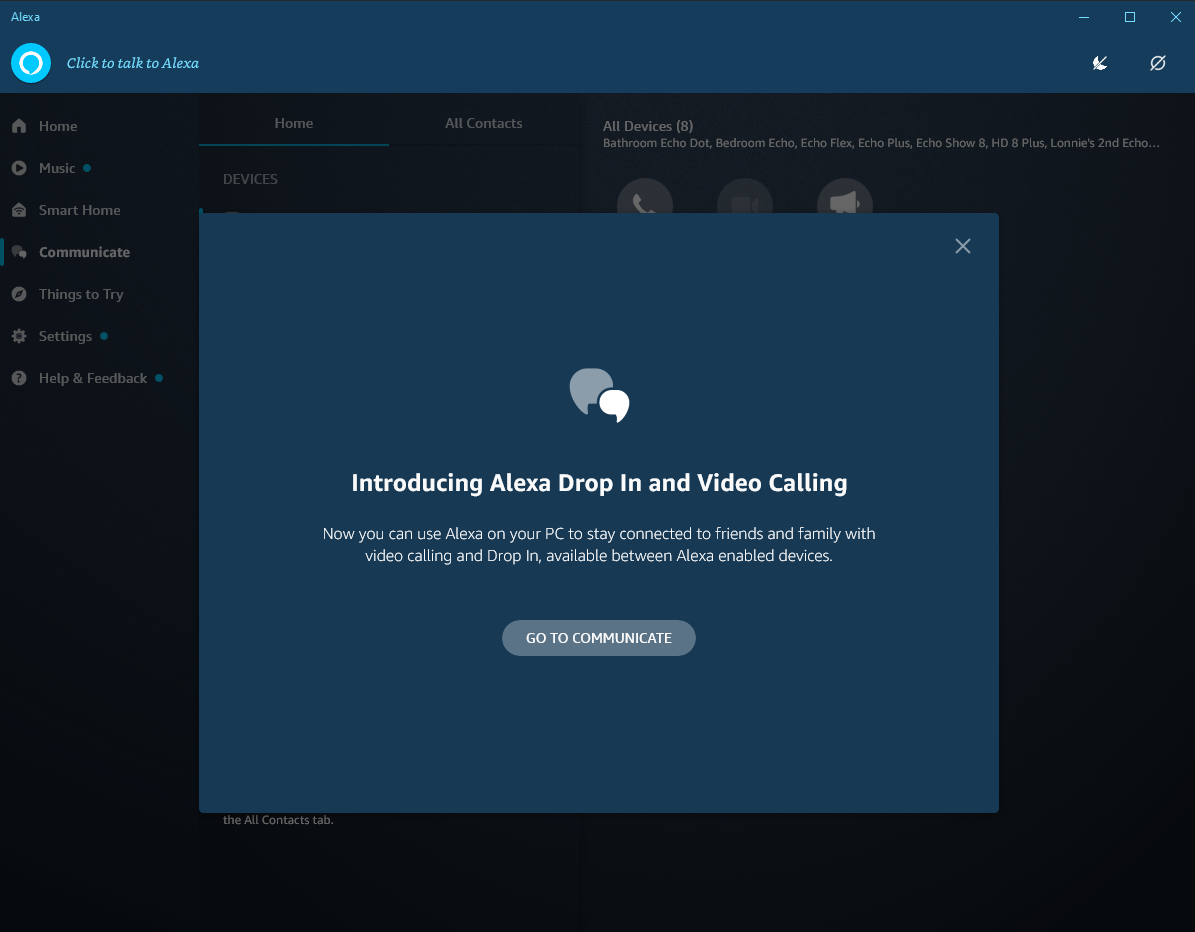Maximize the Alexa window
1195x932 pixels.
click(1129, 17)
